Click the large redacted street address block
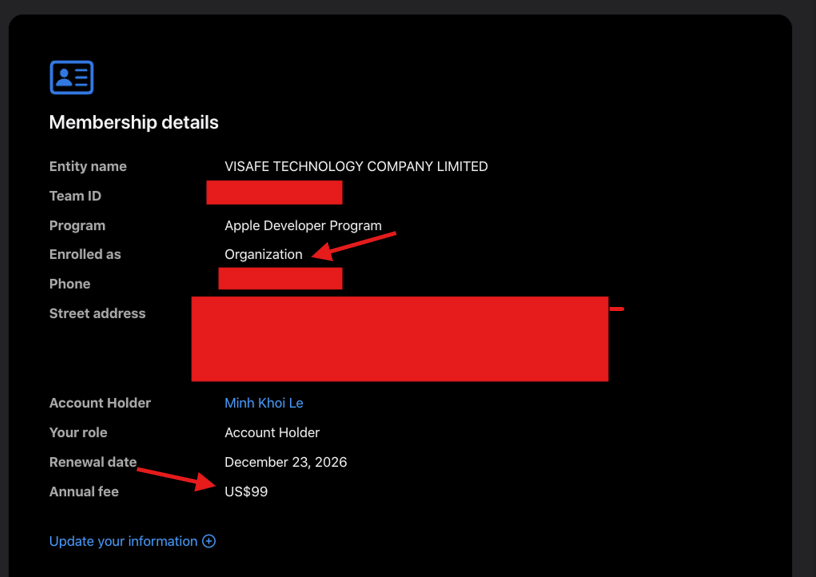Image resolution: width=816 pixels, height=577 pixels. [399, 338]
